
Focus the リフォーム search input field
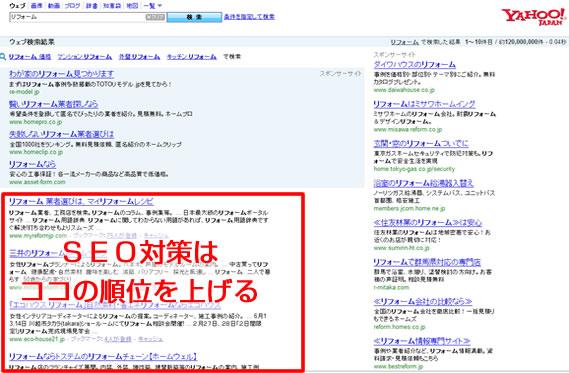[x=77, y=17]
